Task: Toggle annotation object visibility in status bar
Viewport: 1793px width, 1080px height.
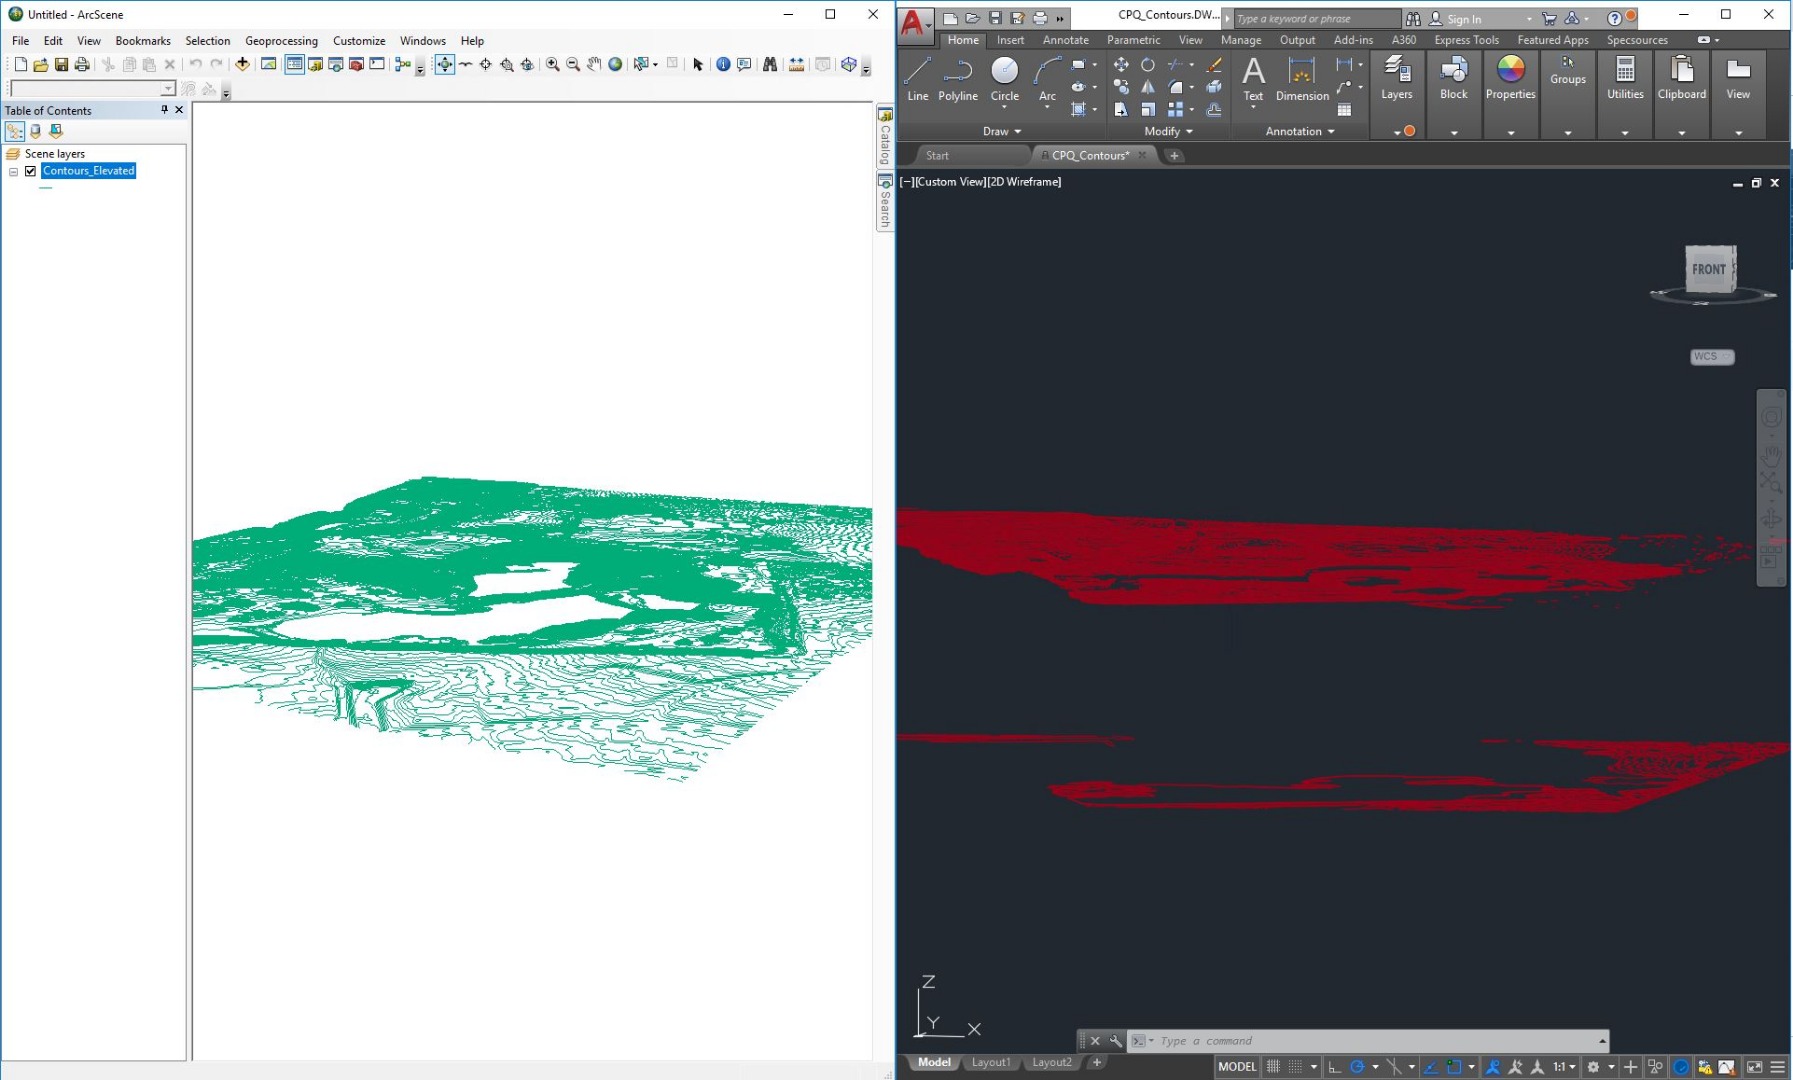Action: (1493, 1067)
